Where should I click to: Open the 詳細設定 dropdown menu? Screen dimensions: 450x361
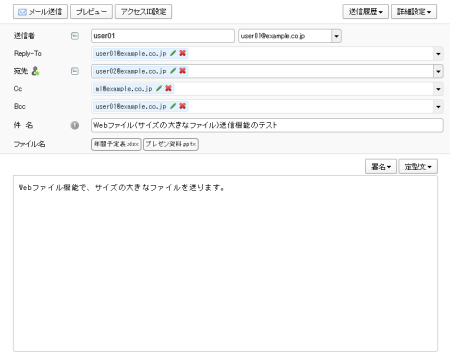click(x=414, y=12)
